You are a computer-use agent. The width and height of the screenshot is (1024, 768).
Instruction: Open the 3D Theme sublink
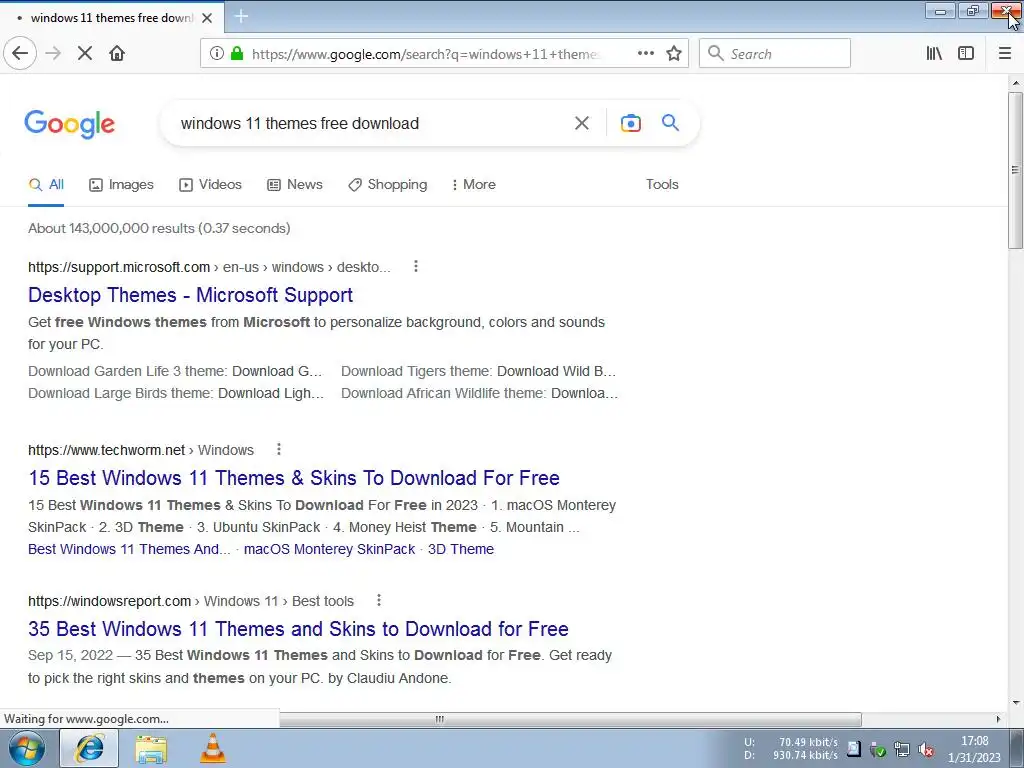coord(461,549)
